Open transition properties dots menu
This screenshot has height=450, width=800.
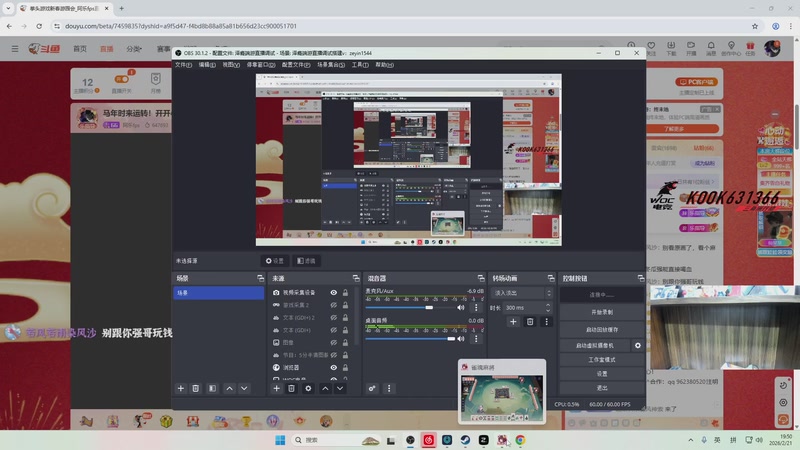point(546,321)
